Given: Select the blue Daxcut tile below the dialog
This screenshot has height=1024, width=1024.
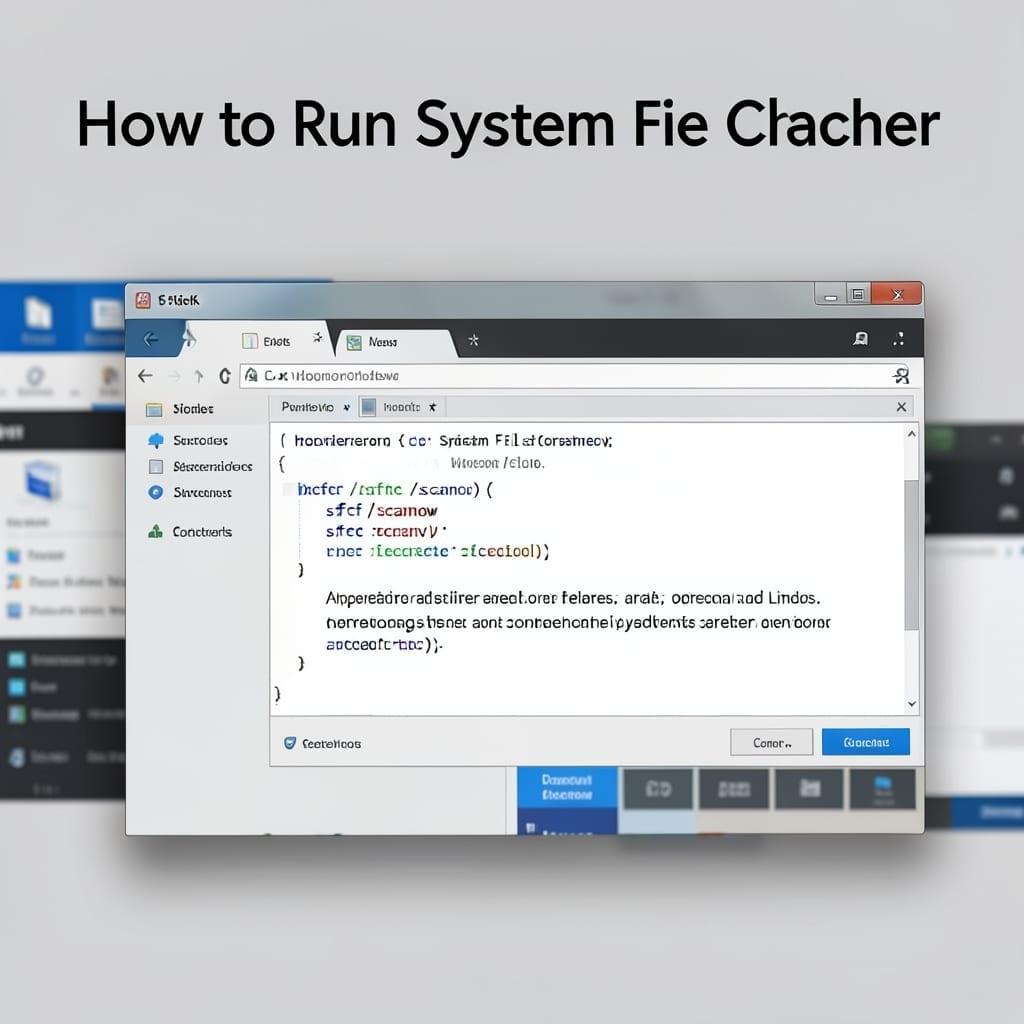Looking at the screenshot, I should [x=567, y=787].
